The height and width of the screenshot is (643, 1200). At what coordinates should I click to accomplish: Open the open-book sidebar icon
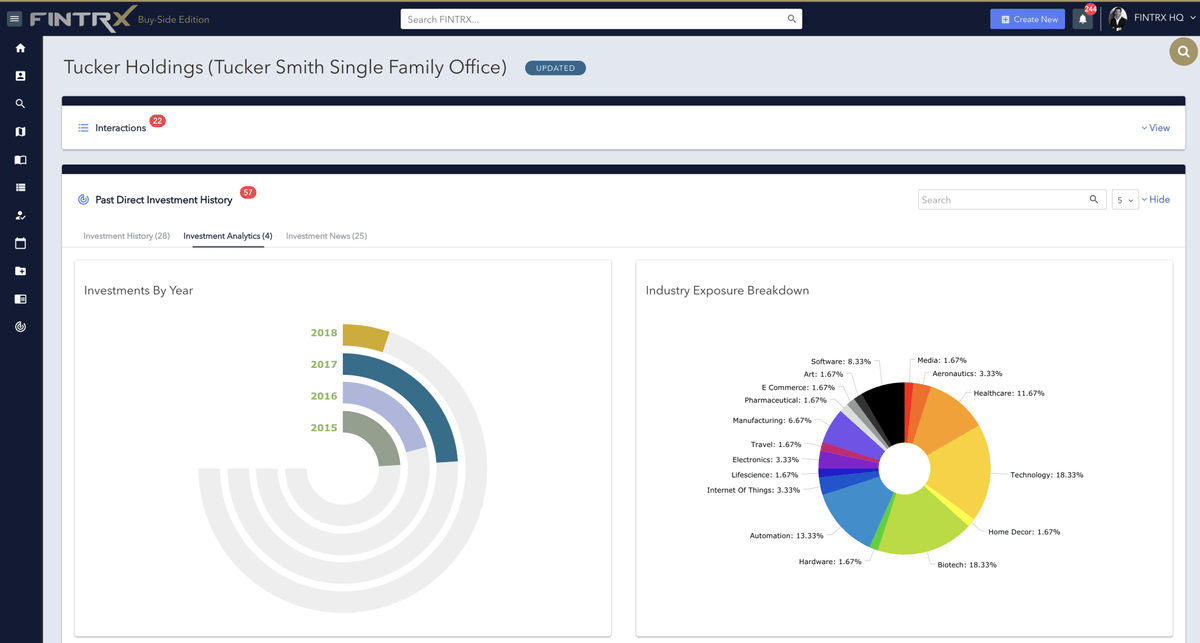point(20,160)
